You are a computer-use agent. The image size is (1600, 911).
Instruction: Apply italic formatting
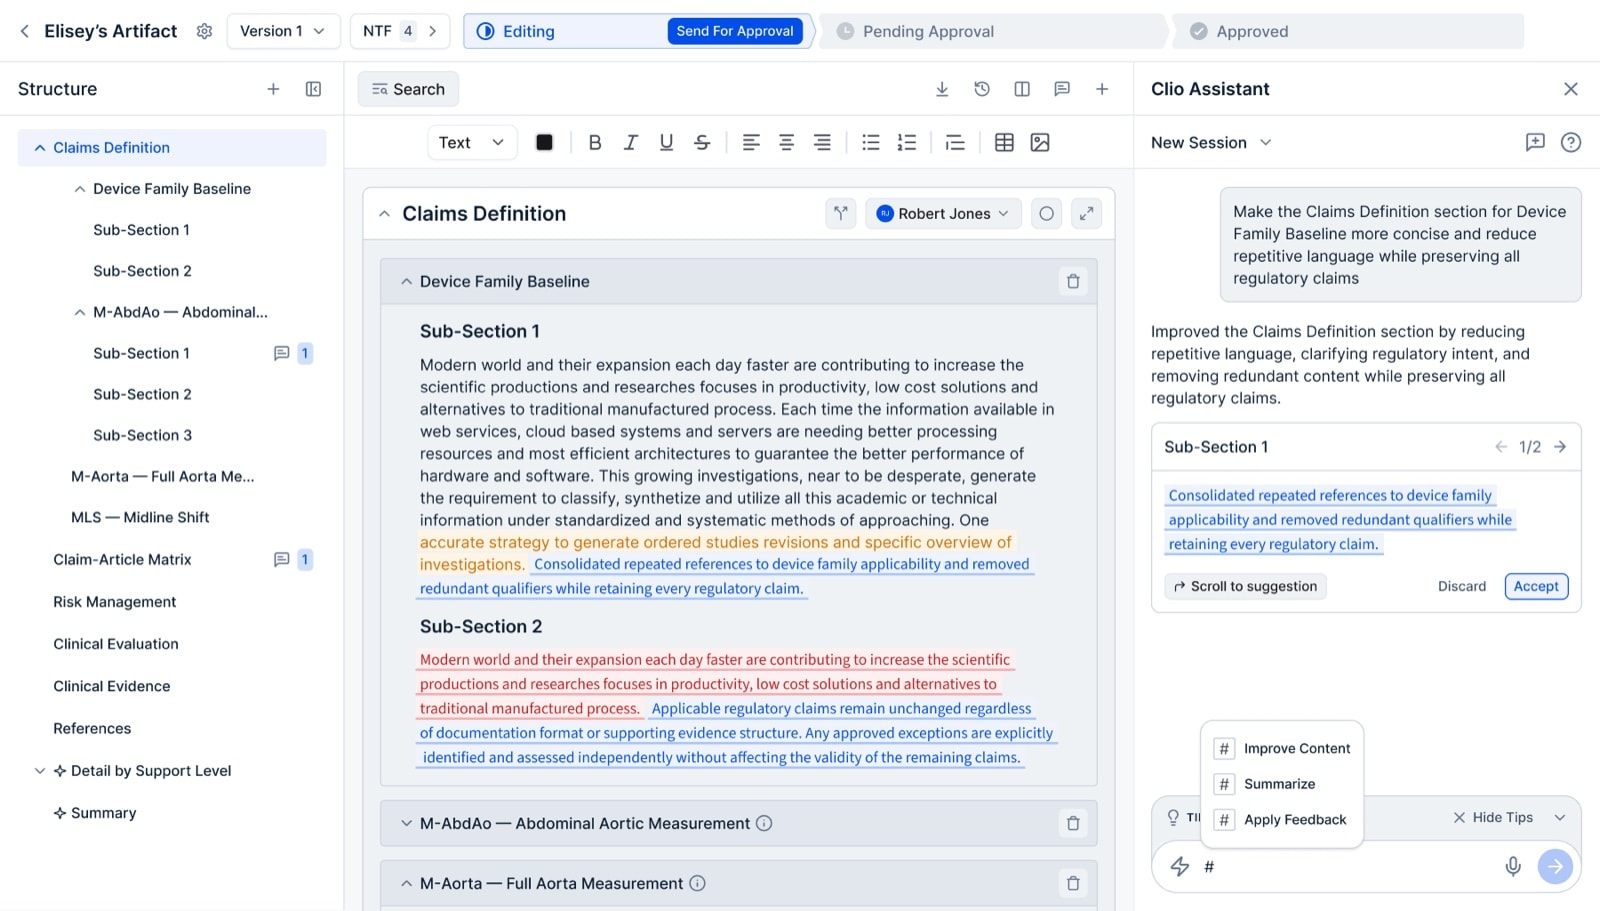pos(631,142)
